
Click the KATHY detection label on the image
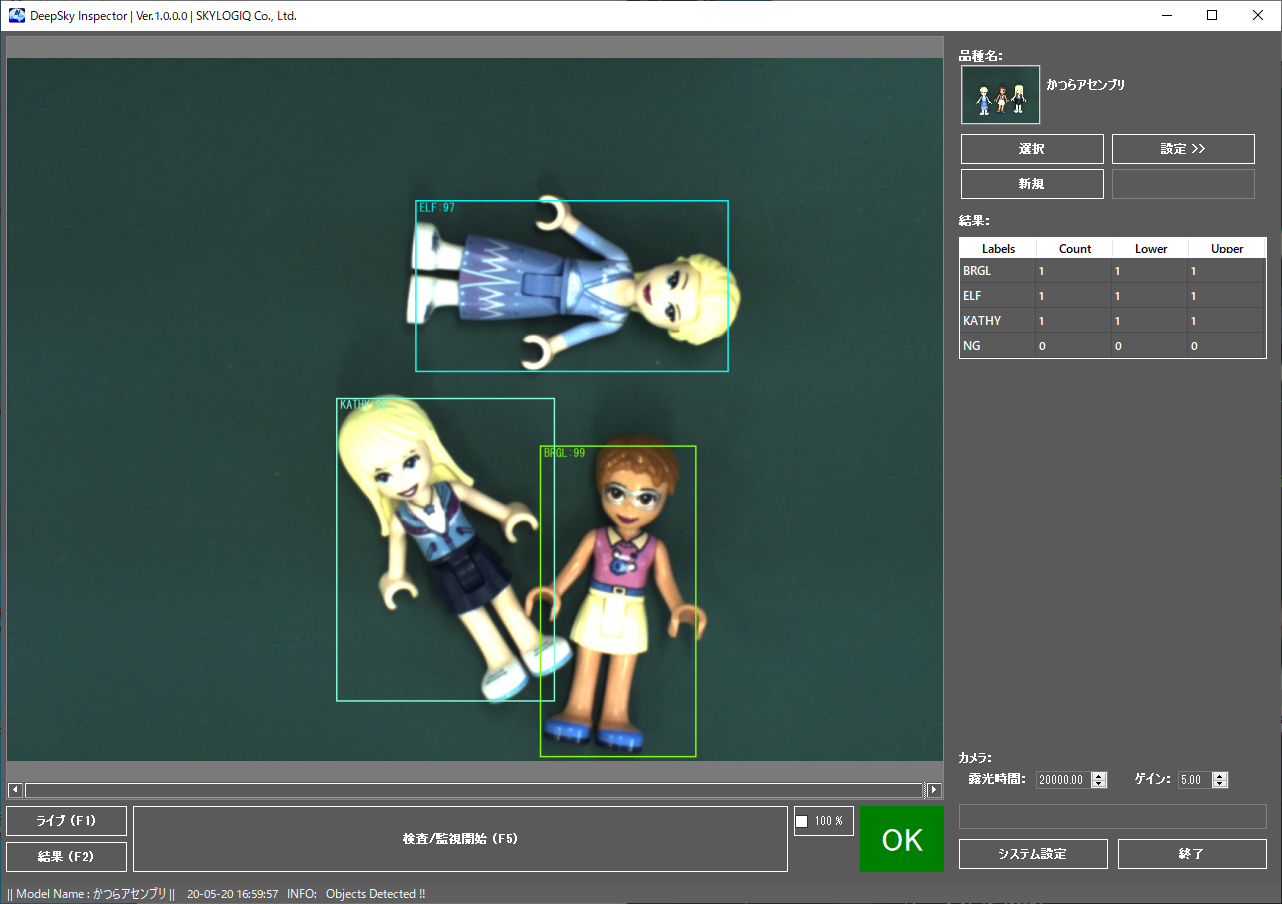(x=362, y=405)
